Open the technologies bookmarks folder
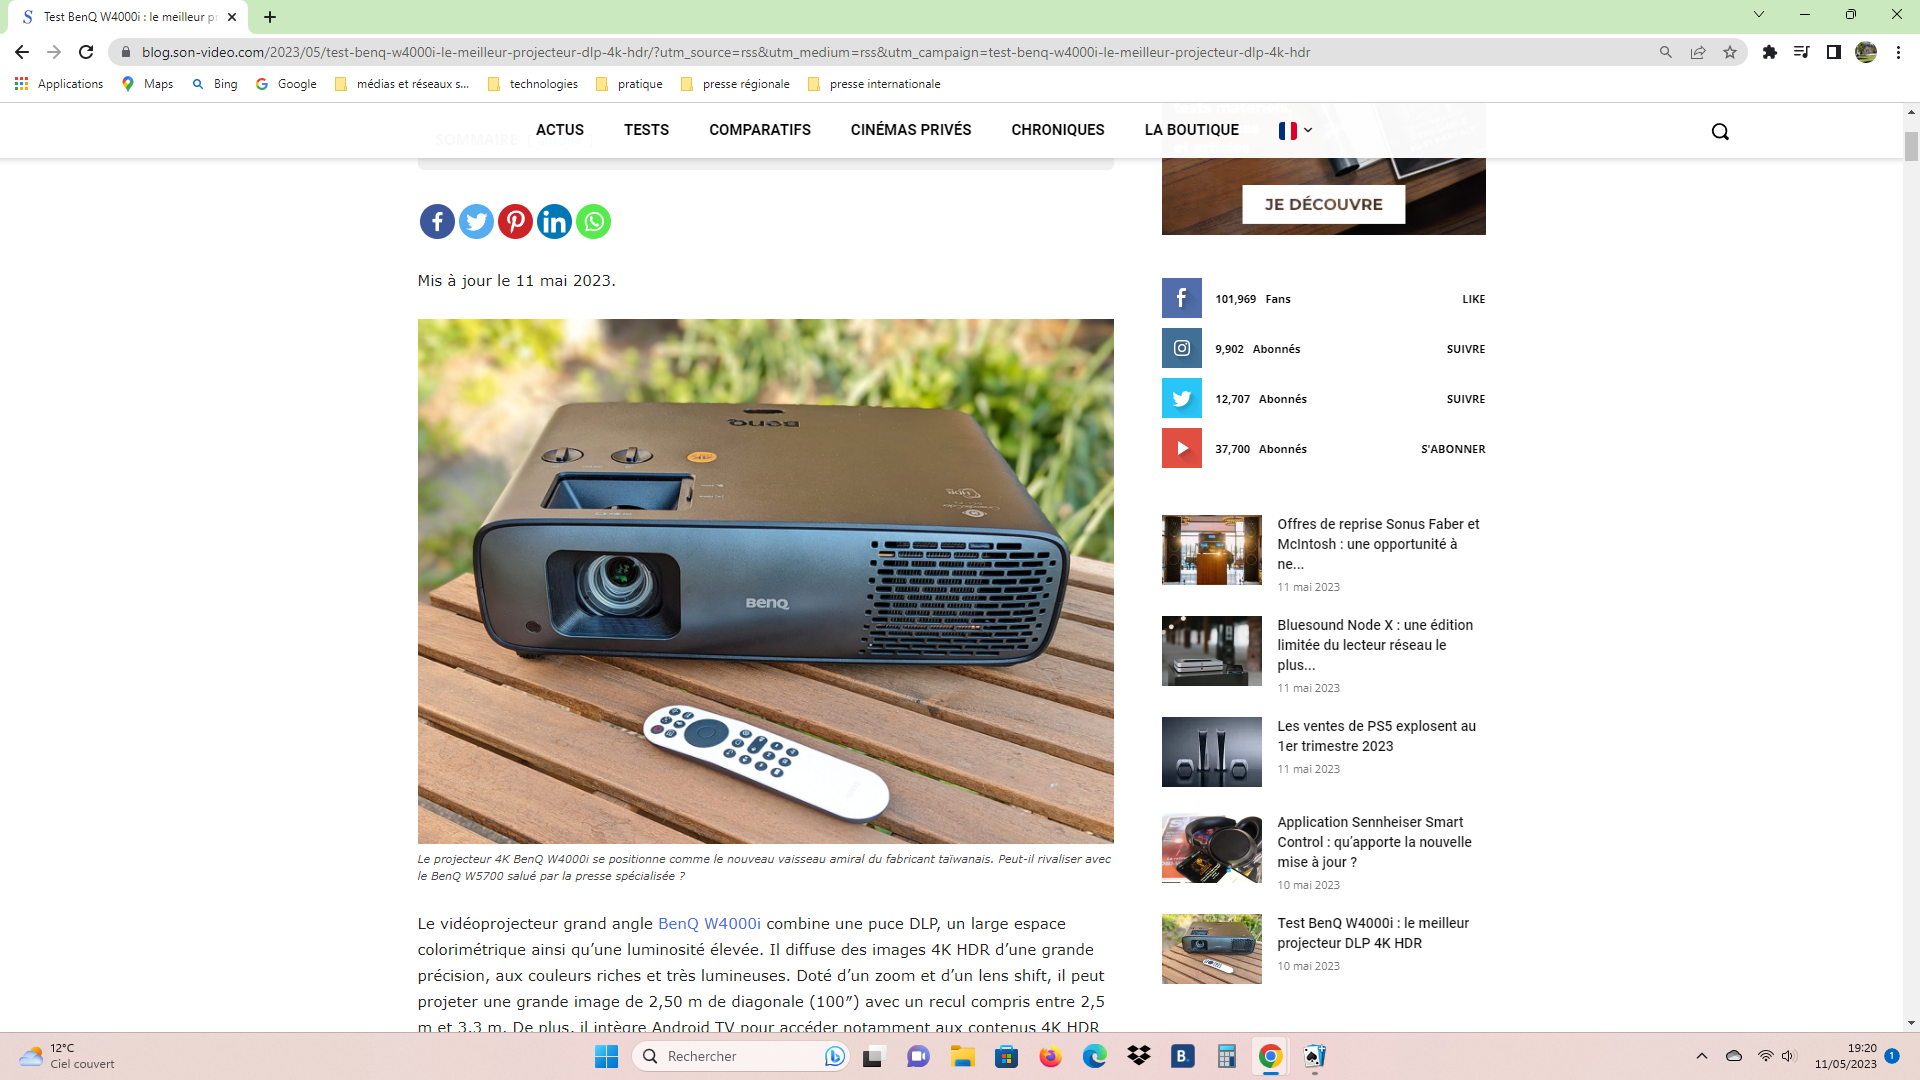The image size is (1920, 1080). (533, 84)
